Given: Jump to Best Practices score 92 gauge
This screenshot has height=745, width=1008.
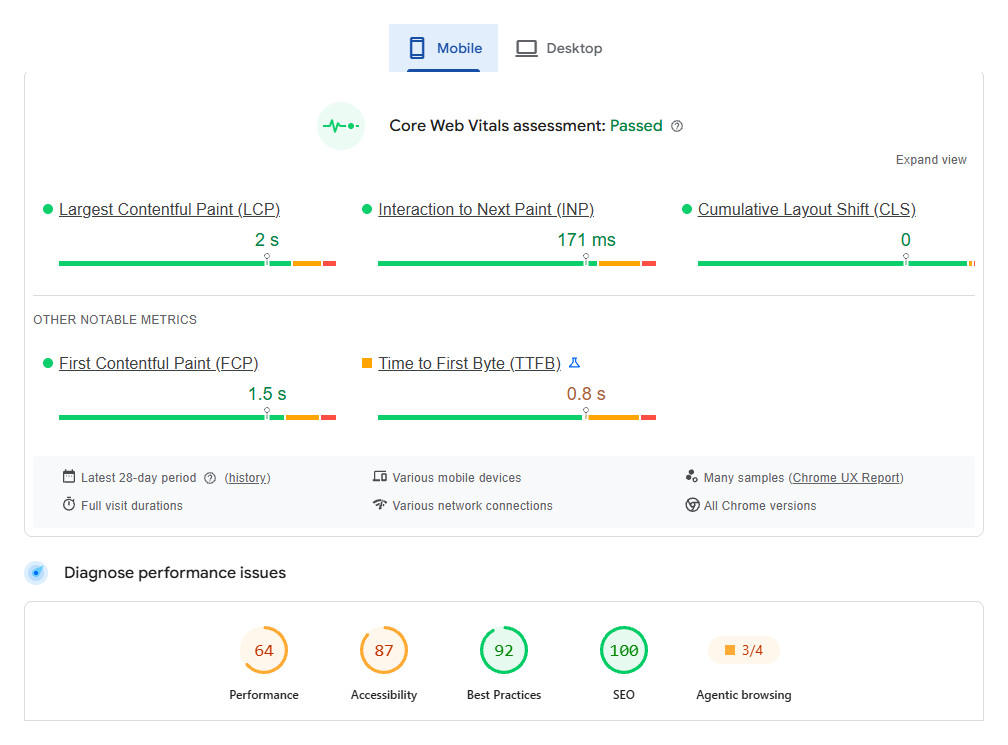Looking at the screenshot, I should point(504,650).
